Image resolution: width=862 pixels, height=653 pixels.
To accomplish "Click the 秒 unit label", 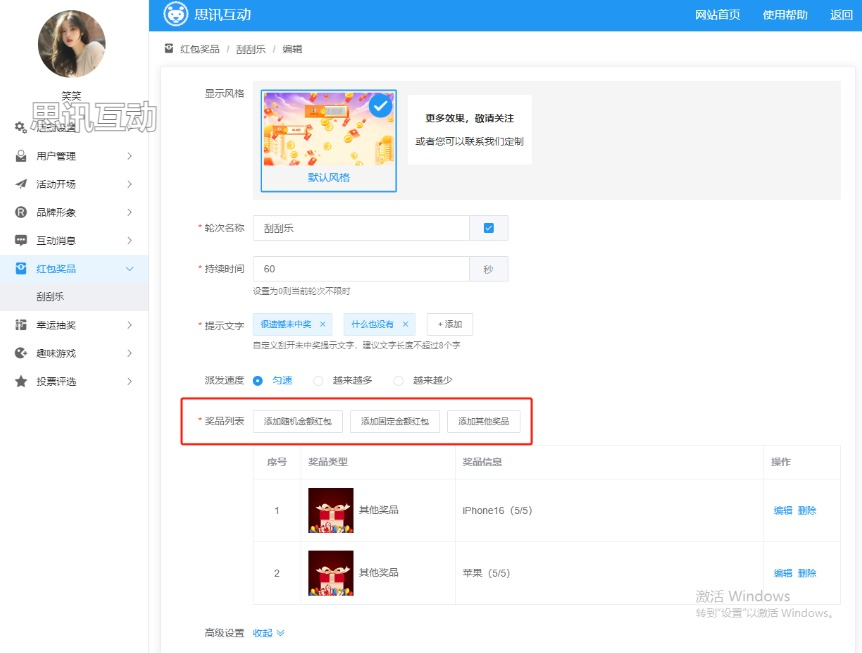I will pos(489,269).
